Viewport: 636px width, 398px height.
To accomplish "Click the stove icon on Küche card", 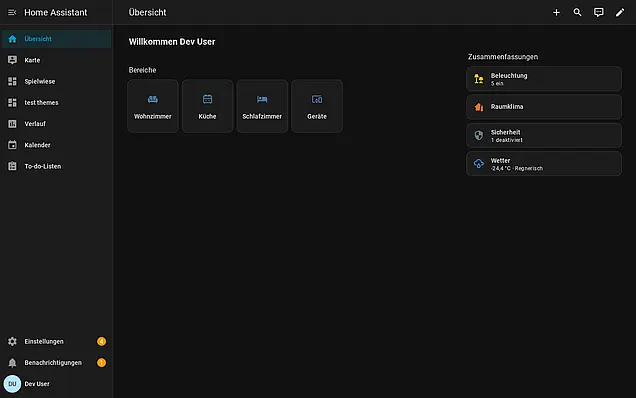I will [x=207, y=99].
